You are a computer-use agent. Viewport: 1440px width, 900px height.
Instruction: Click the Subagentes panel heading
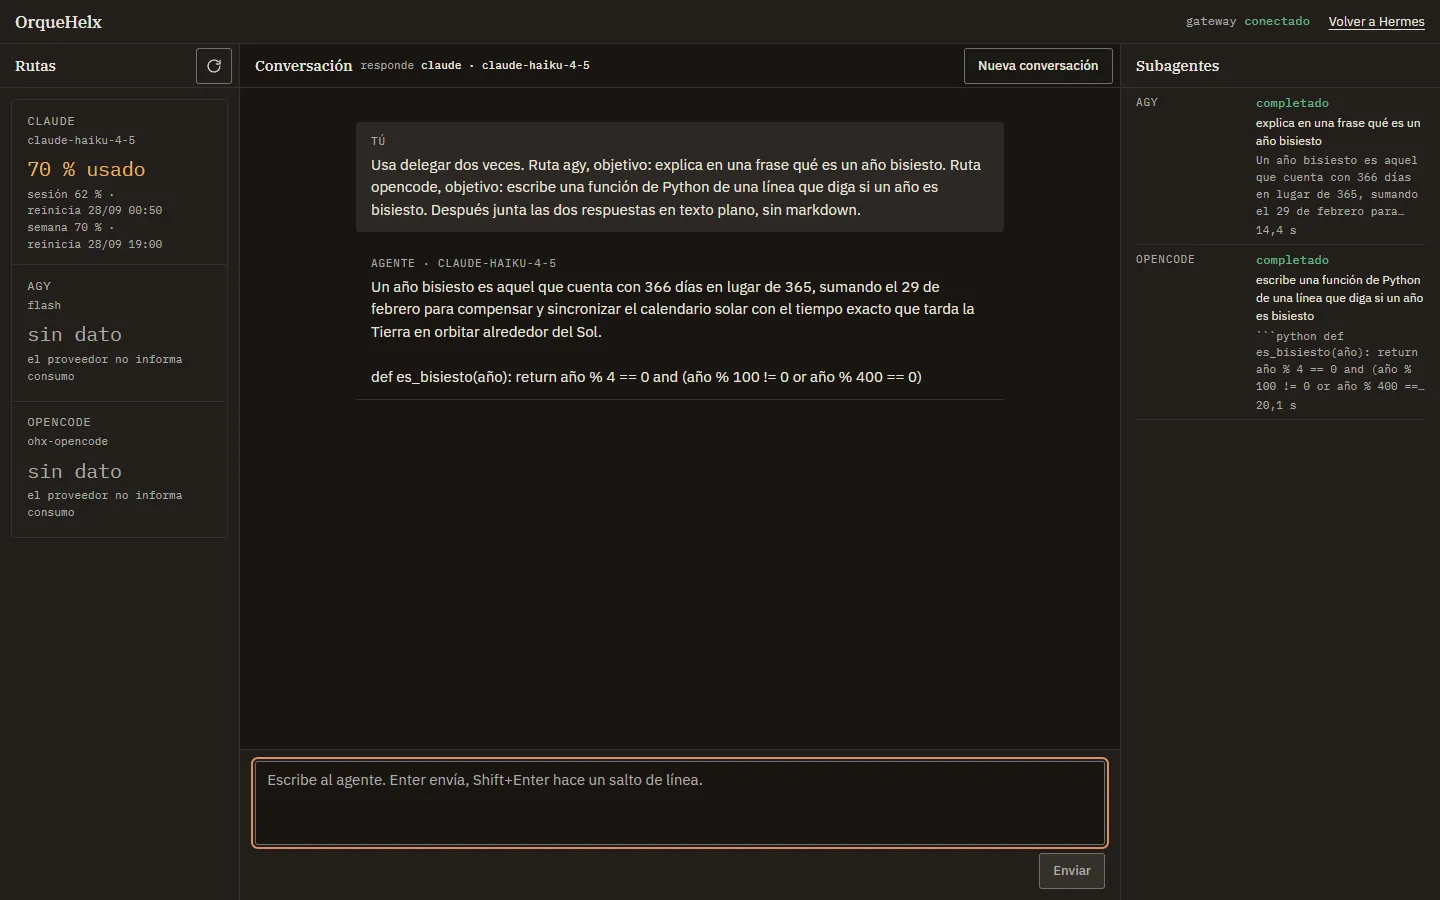click(1177, 66)
